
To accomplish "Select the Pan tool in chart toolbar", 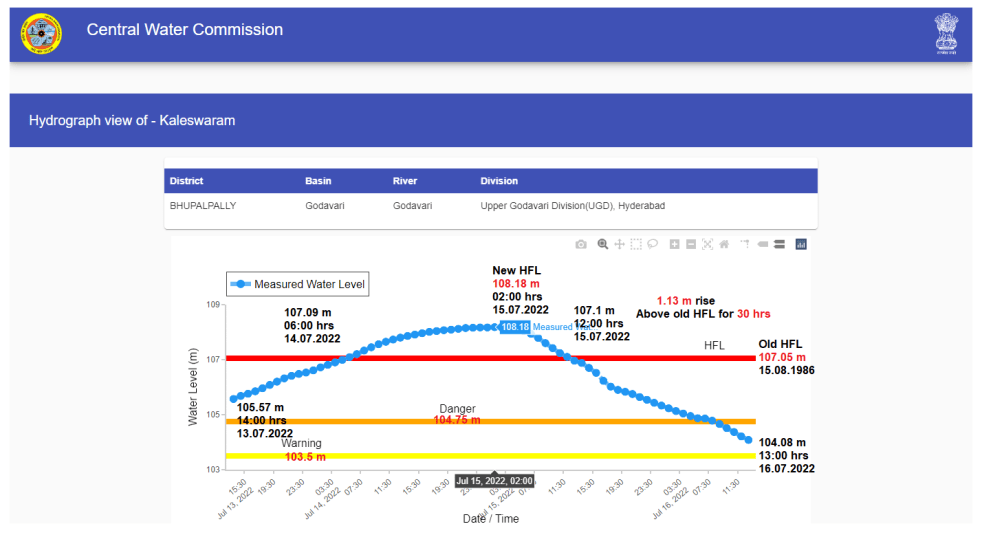I will click(x=619, y=244).
